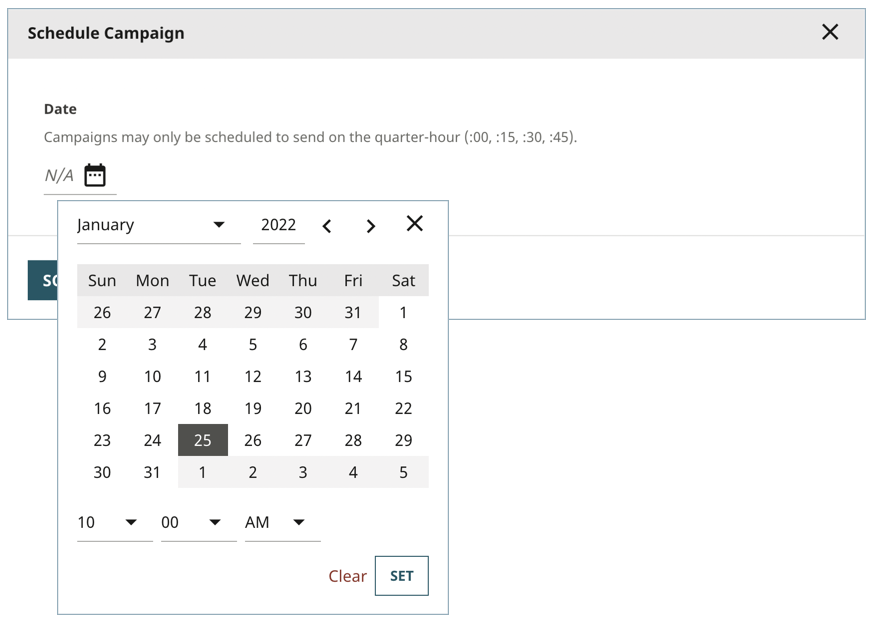Select January 14 in the calendar grid
This screenshot has width=875, height=621.
[353, 376]
